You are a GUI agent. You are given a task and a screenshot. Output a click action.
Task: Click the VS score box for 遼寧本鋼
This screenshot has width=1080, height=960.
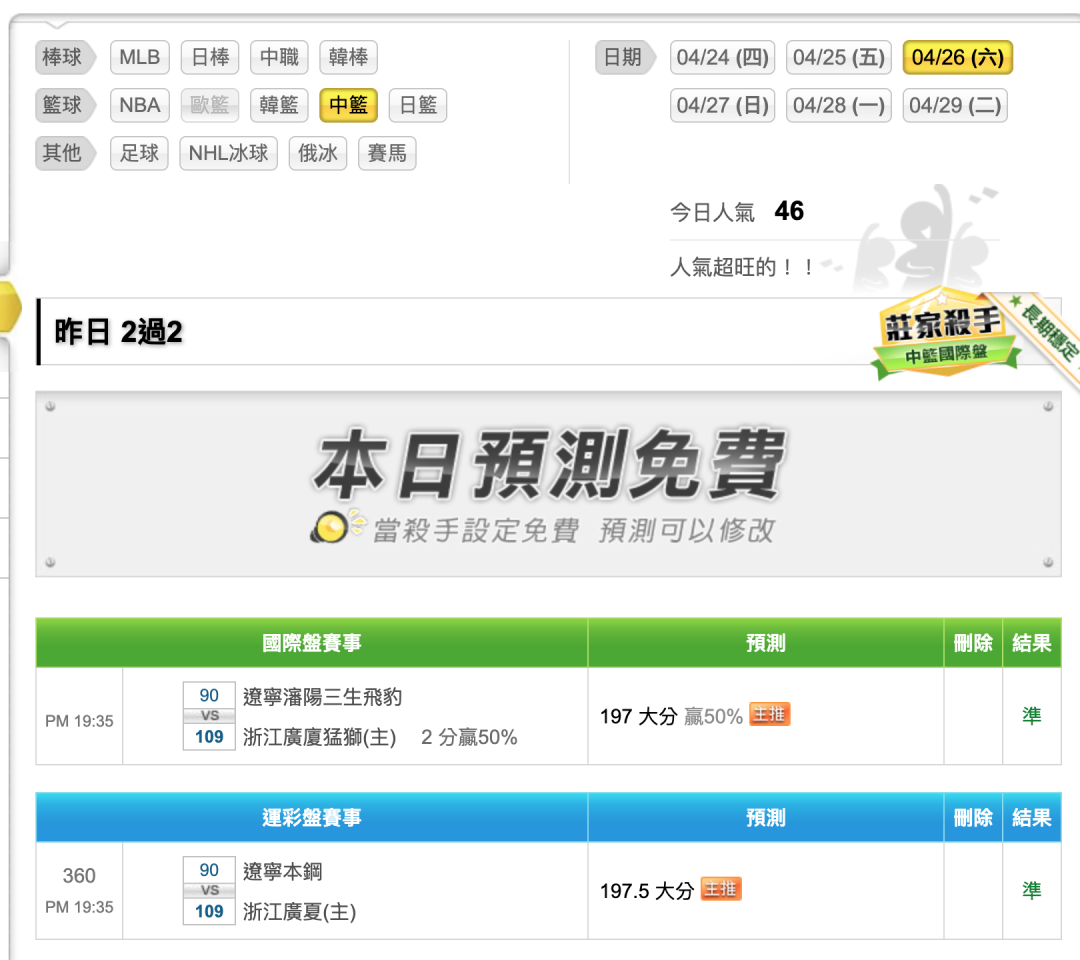209,891
